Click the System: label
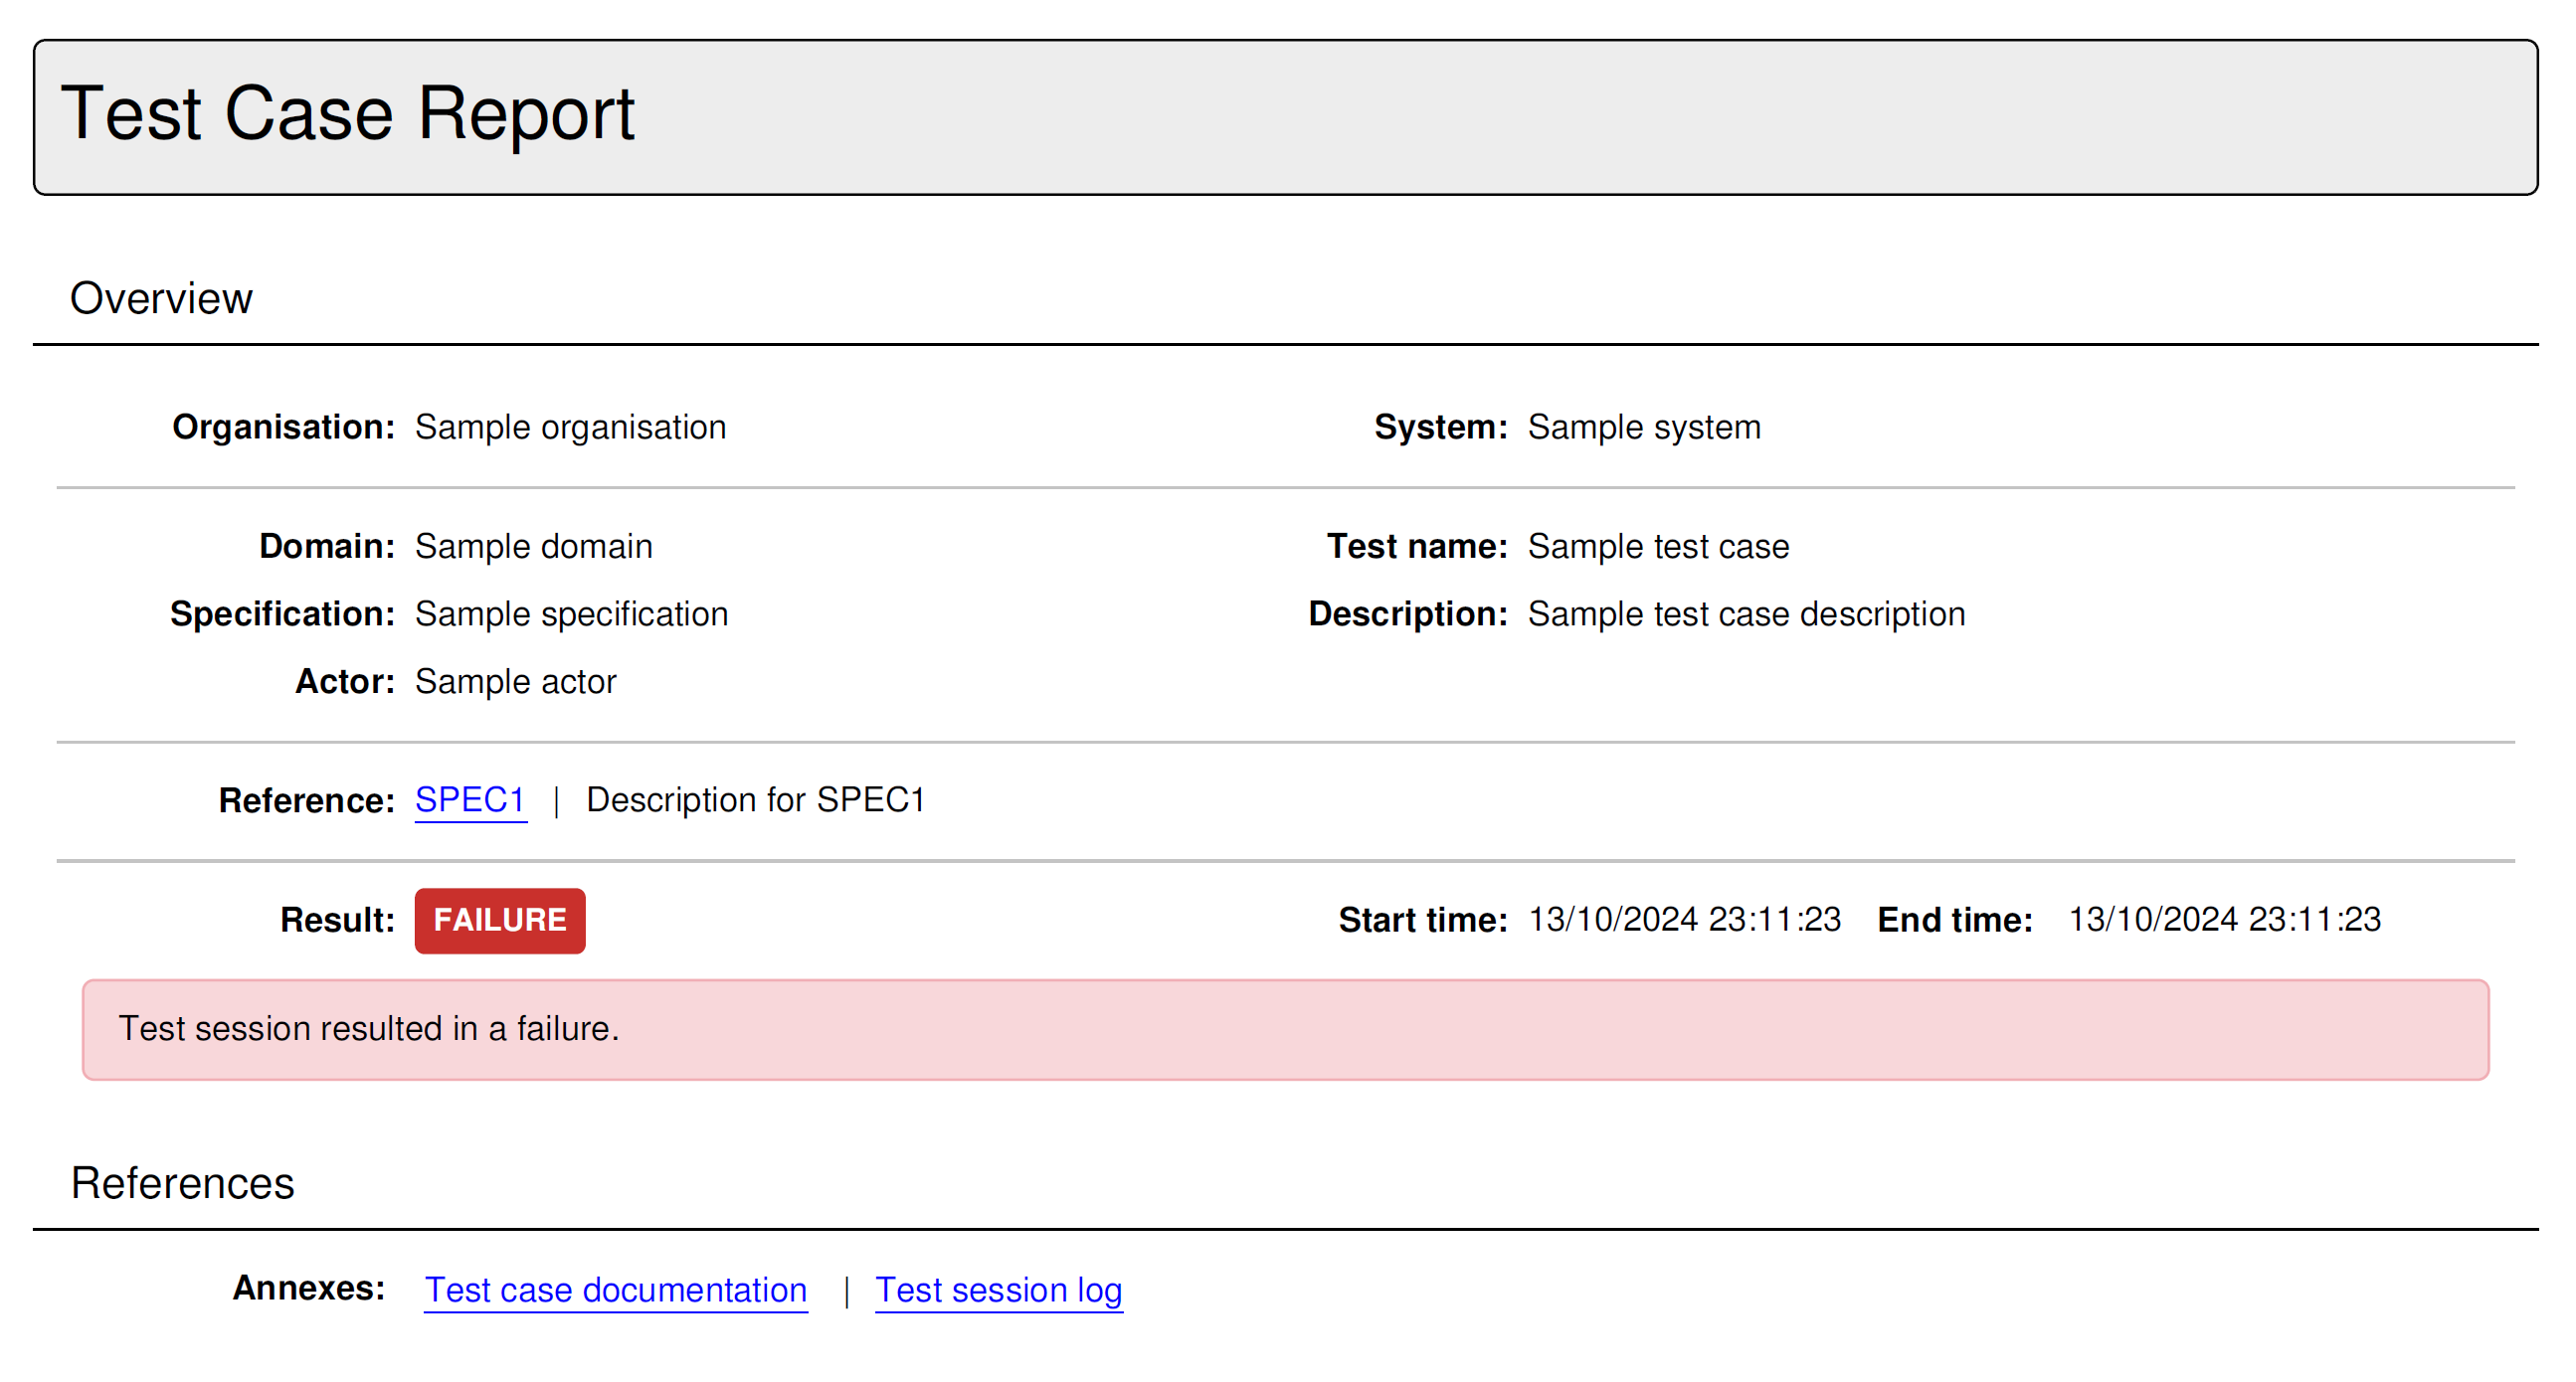This screenshot has width=2576, height=1382. click(x=1441, y=427)
